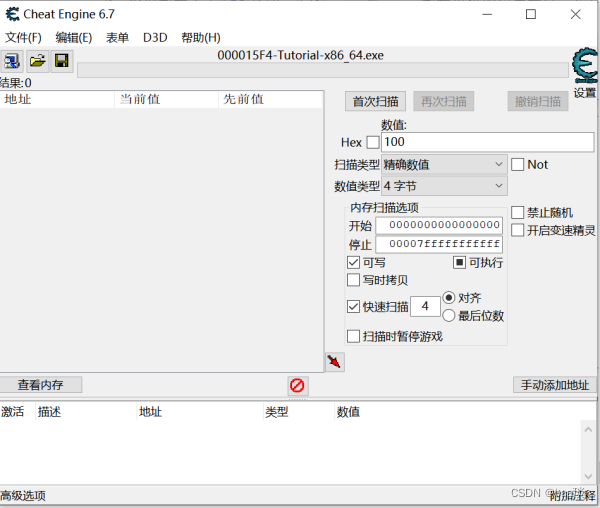
Task: Click the 数值 column header in address list
Action: tap(348, 412)
